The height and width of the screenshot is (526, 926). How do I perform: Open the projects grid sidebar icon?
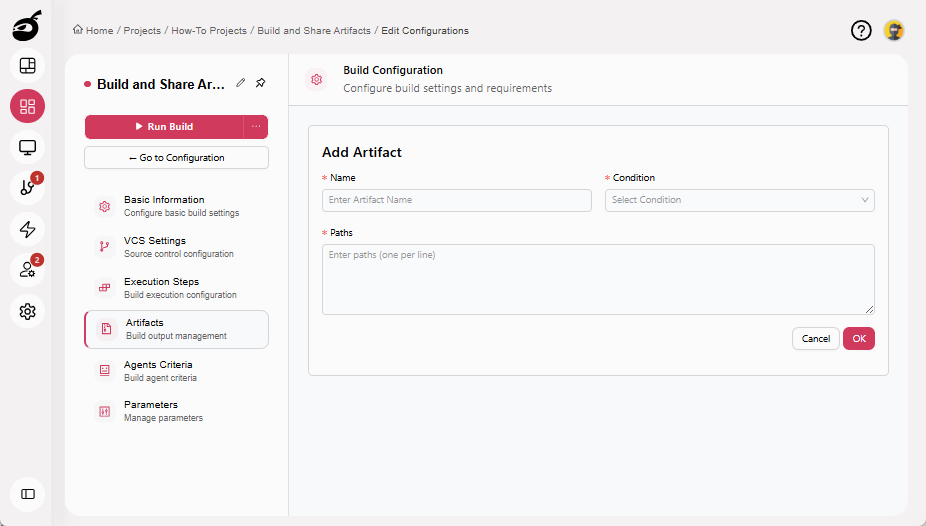27,106
